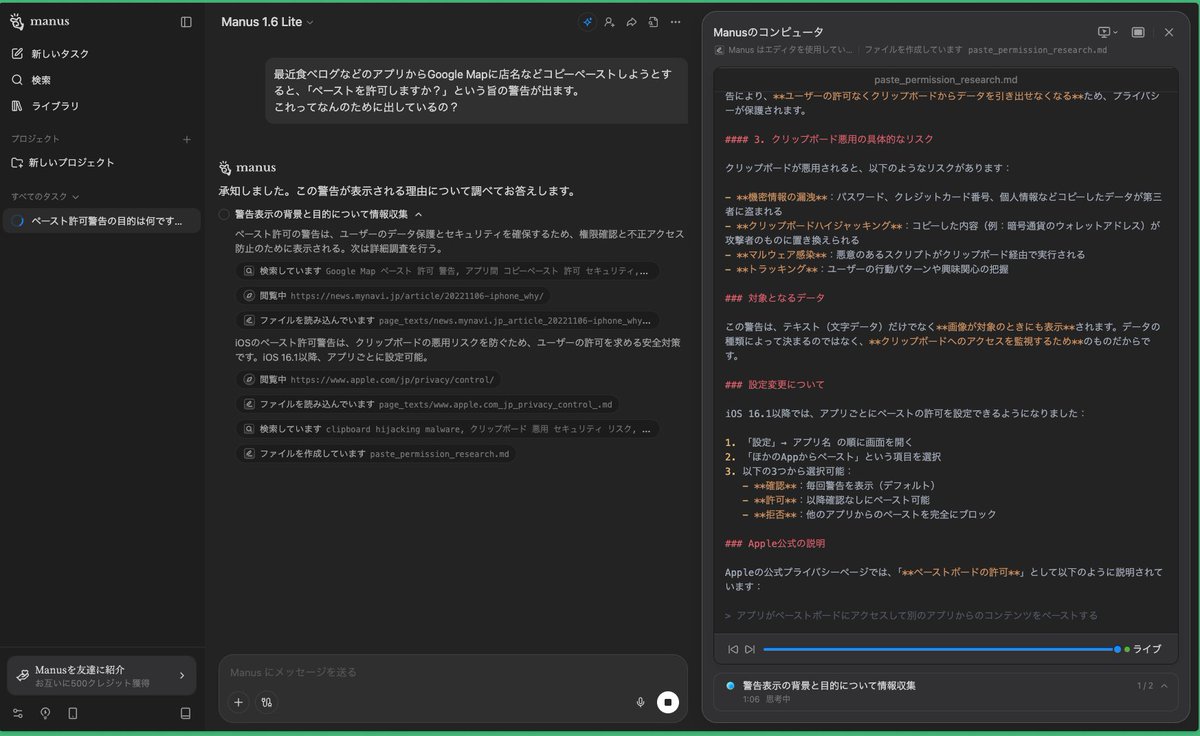The image size is (1200, 736).
Task: Add a project with the plus icon
Action: point(186,139)
